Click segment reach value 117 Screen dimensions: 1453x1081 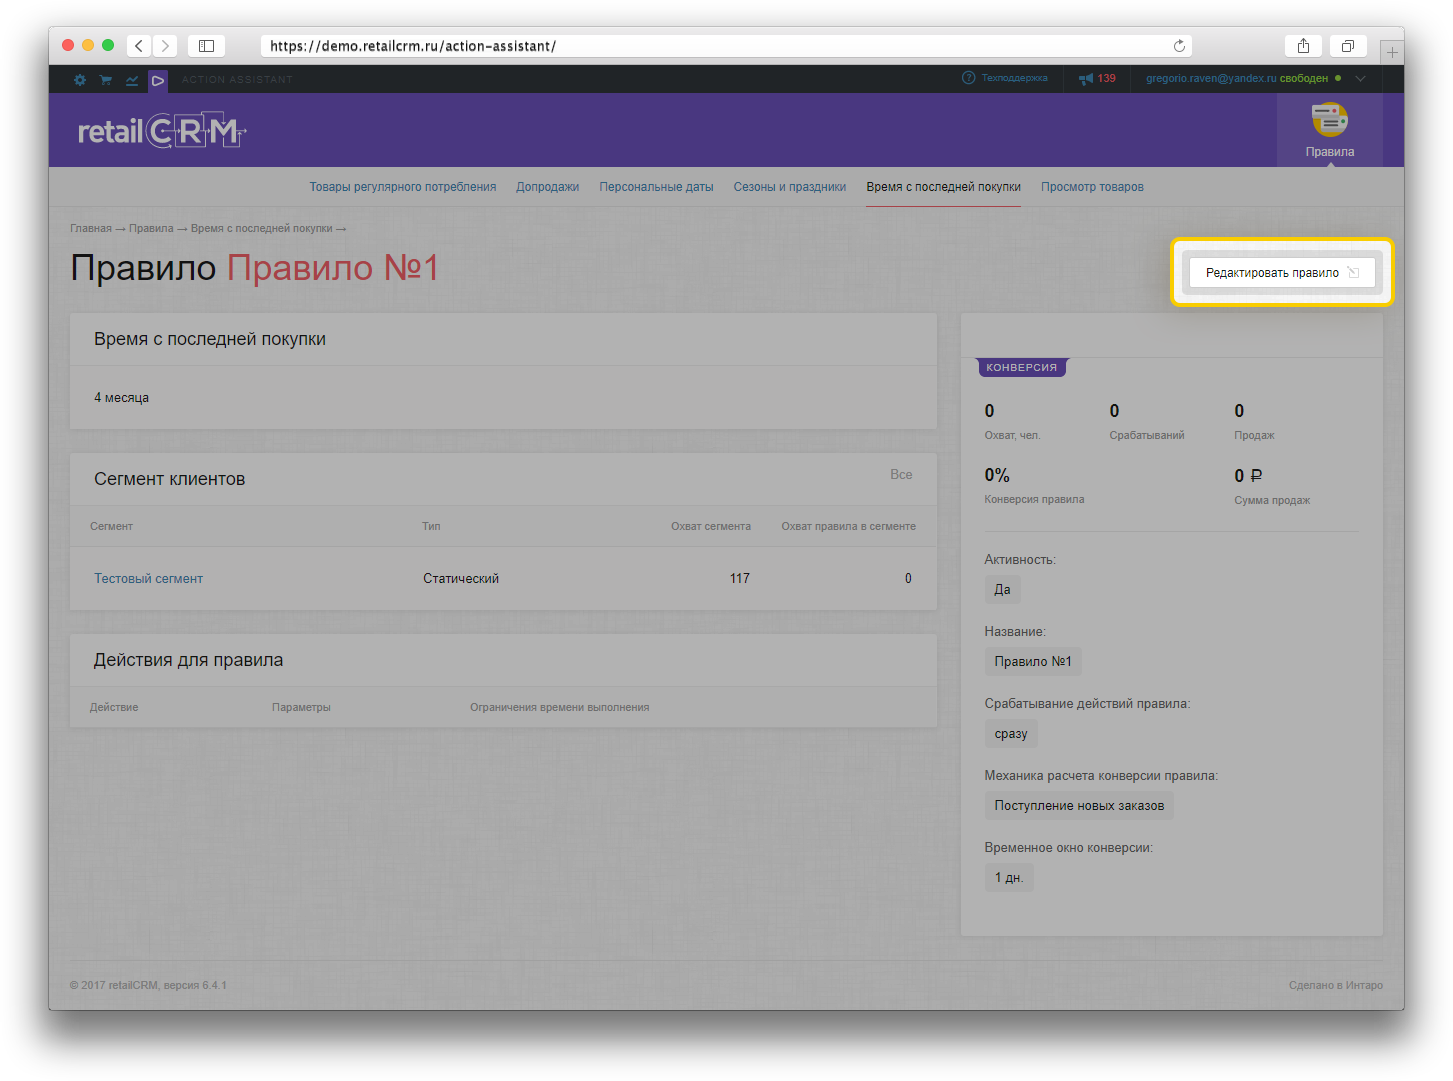[x=739, y=578]
